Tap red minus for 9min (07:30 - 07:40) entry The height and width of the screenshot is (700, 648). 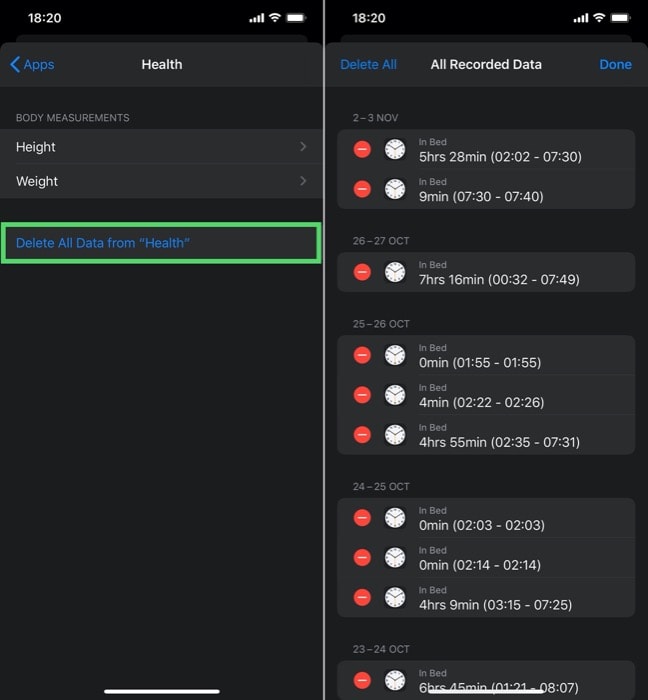[x=362, y=189]
